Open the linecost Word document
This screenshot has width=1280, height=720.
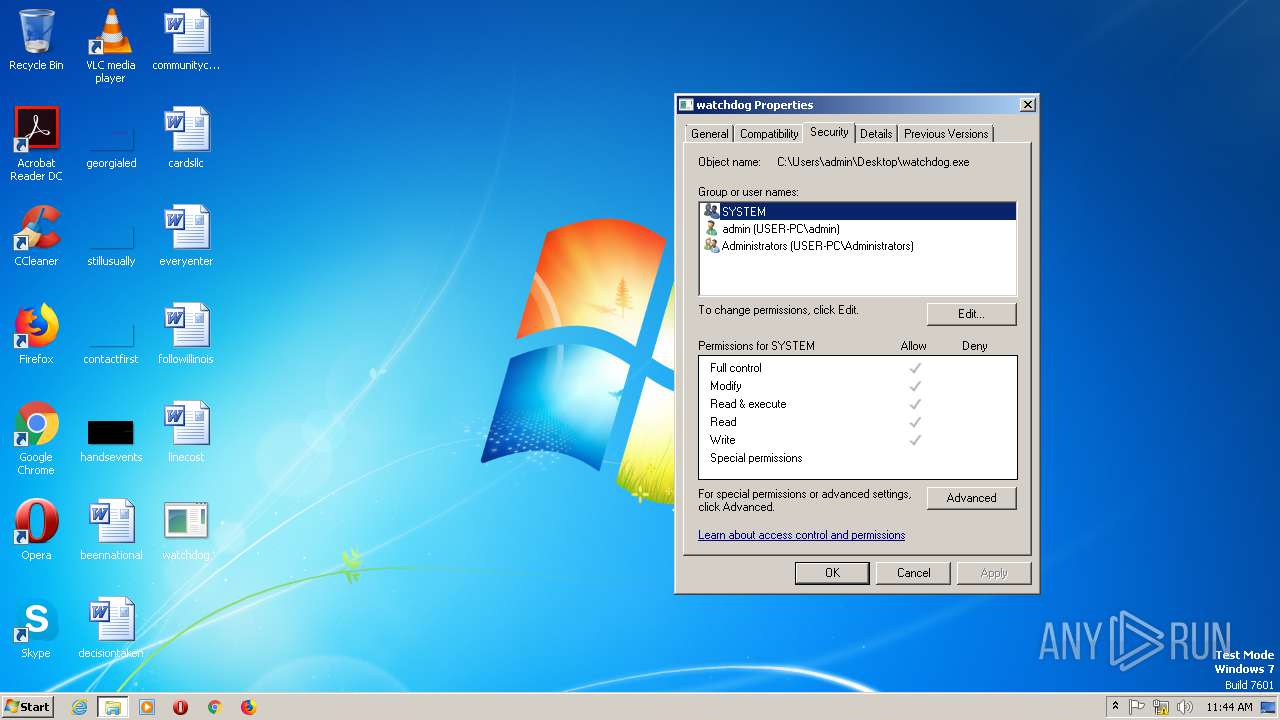pyautogui.click(x=186, y=432)
